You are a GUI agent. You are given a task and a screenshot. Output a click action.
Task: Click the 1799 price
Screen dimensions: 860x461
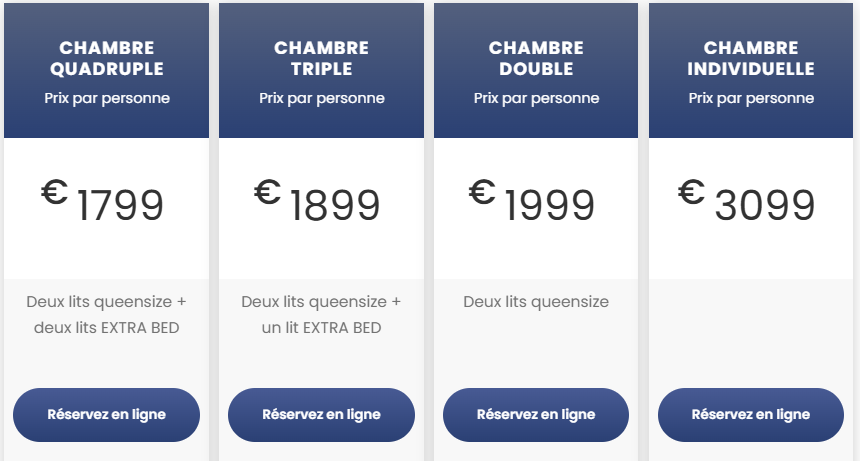tap(120, 206)
